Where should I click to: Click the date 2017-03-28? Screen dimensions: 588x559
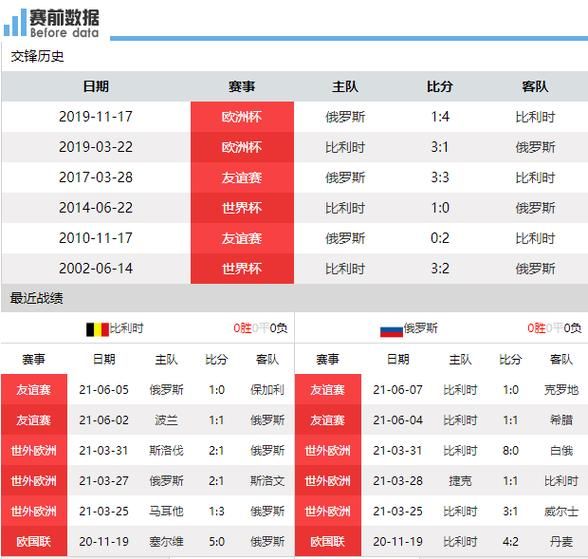click(x=96, y=177)
